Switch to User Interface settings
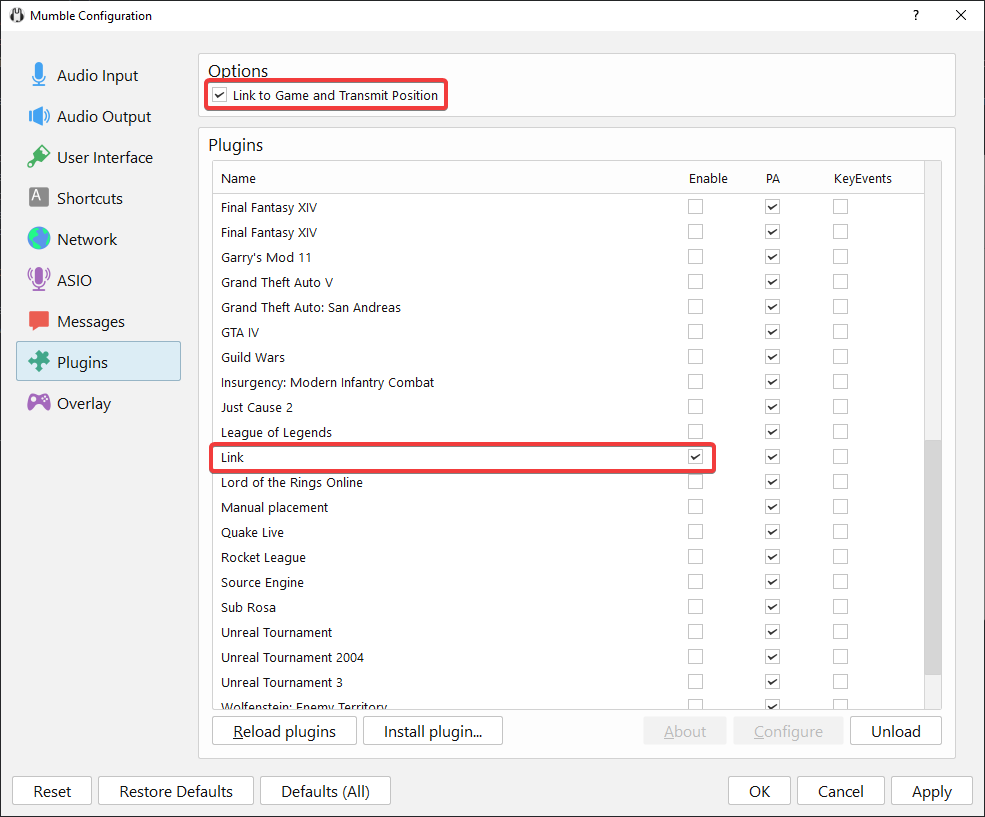The width and height of the screenshot is (985, 817). [x=98, y=157]
